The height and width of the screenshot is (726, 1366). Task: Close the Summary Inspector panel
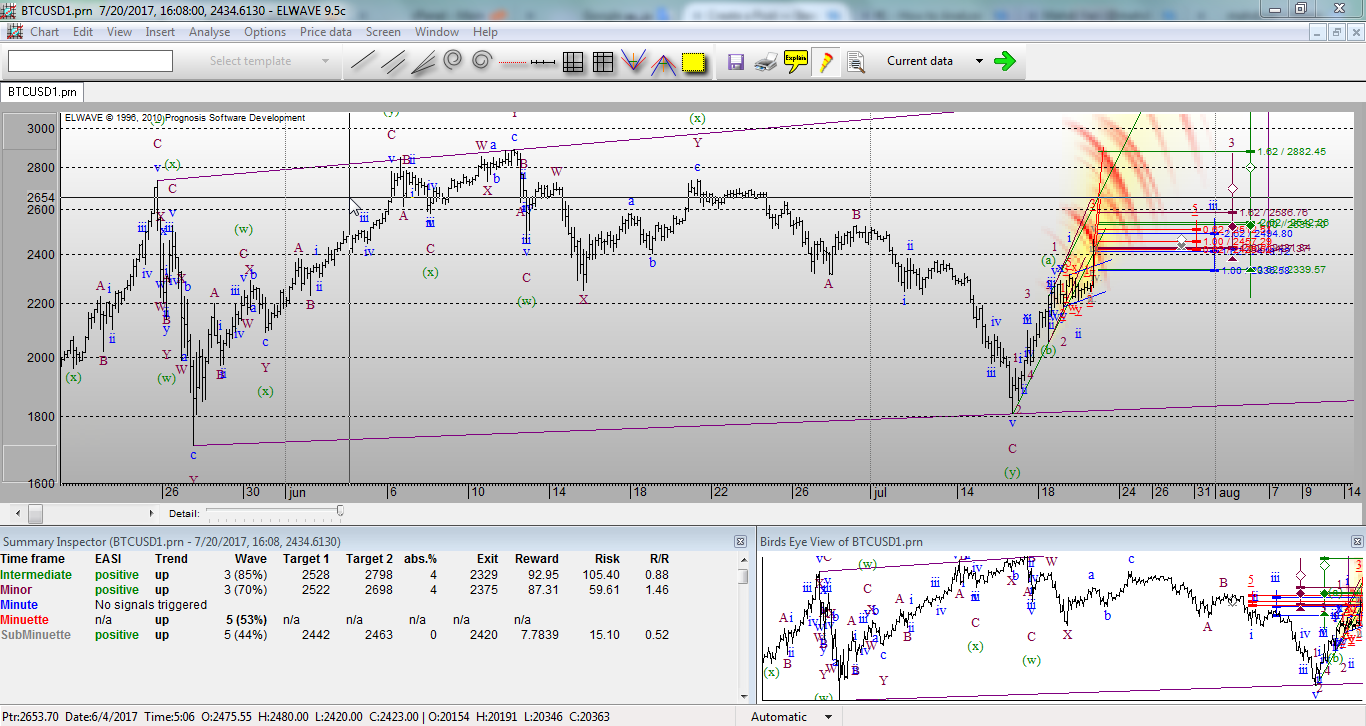(x=741, y=541)
